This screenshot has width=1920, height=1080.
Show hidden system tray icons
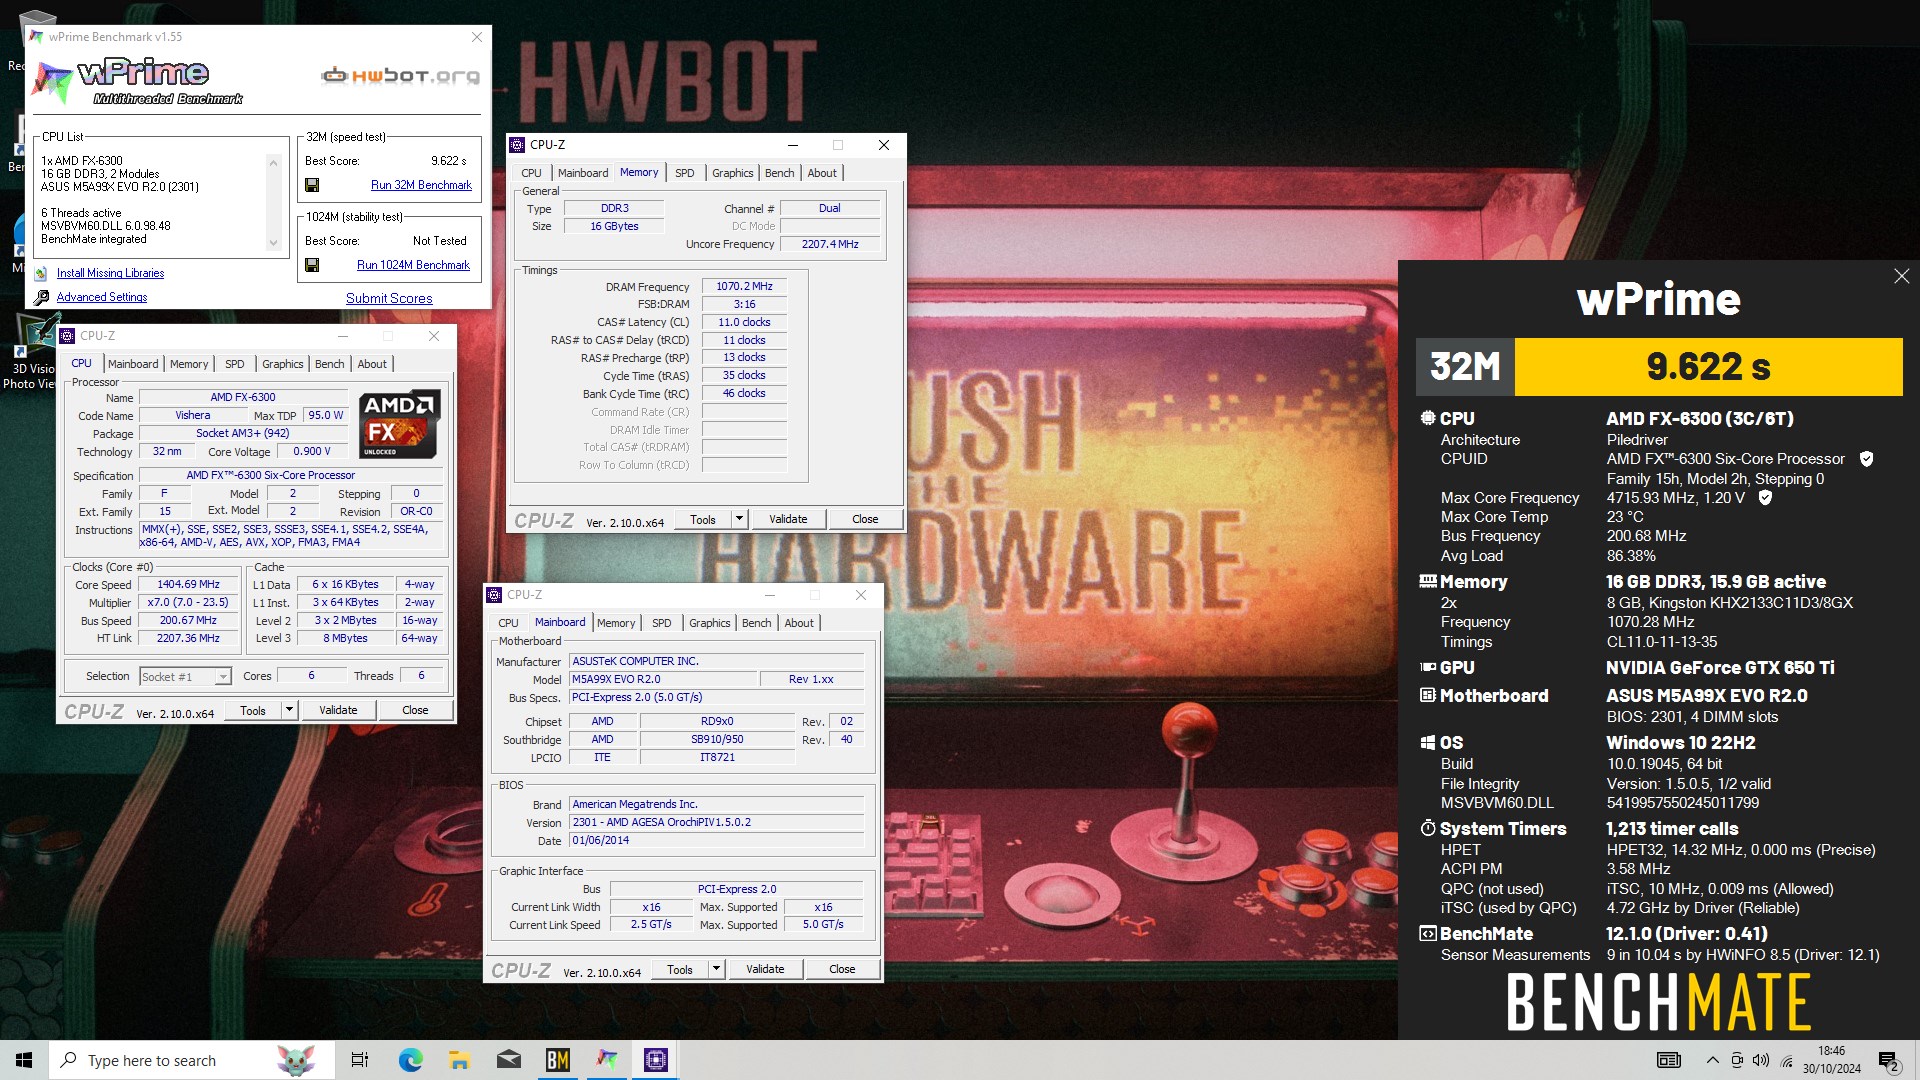(x=1713, y=1060)
